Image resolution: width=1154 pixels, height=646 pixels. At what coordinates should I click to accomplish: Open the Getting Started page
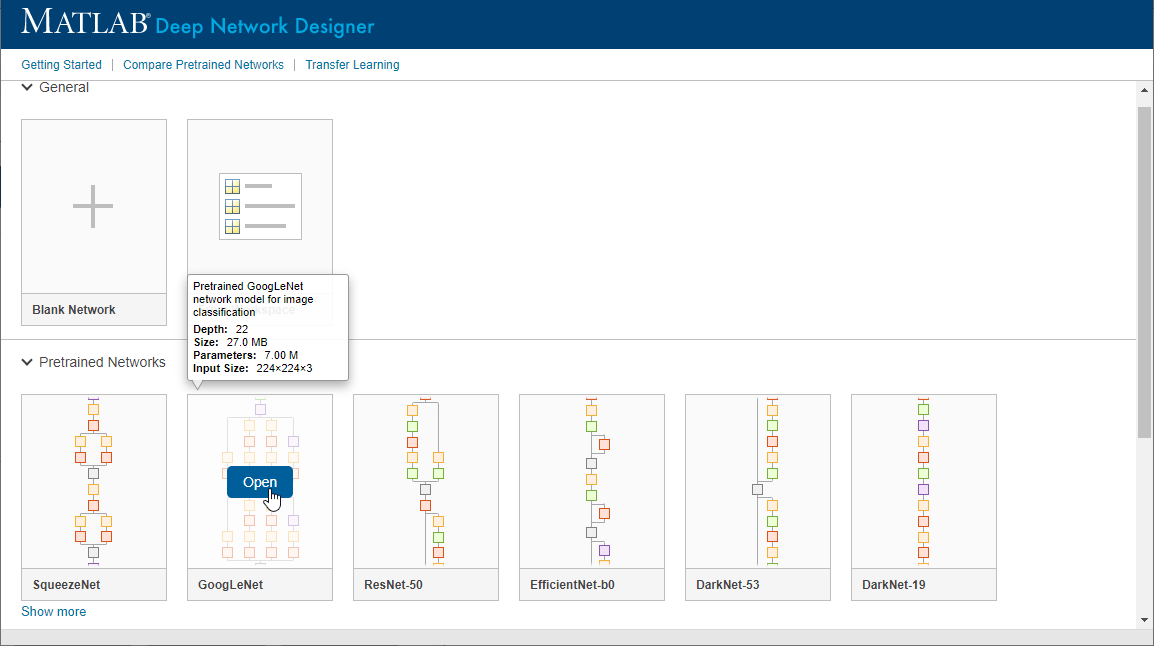point(61,65)
